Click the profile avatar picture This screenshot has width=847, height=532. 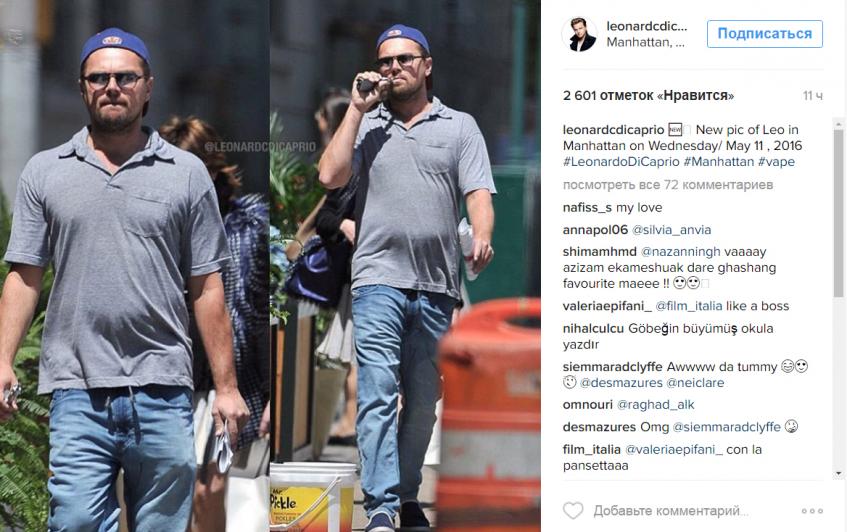(580, 35)
